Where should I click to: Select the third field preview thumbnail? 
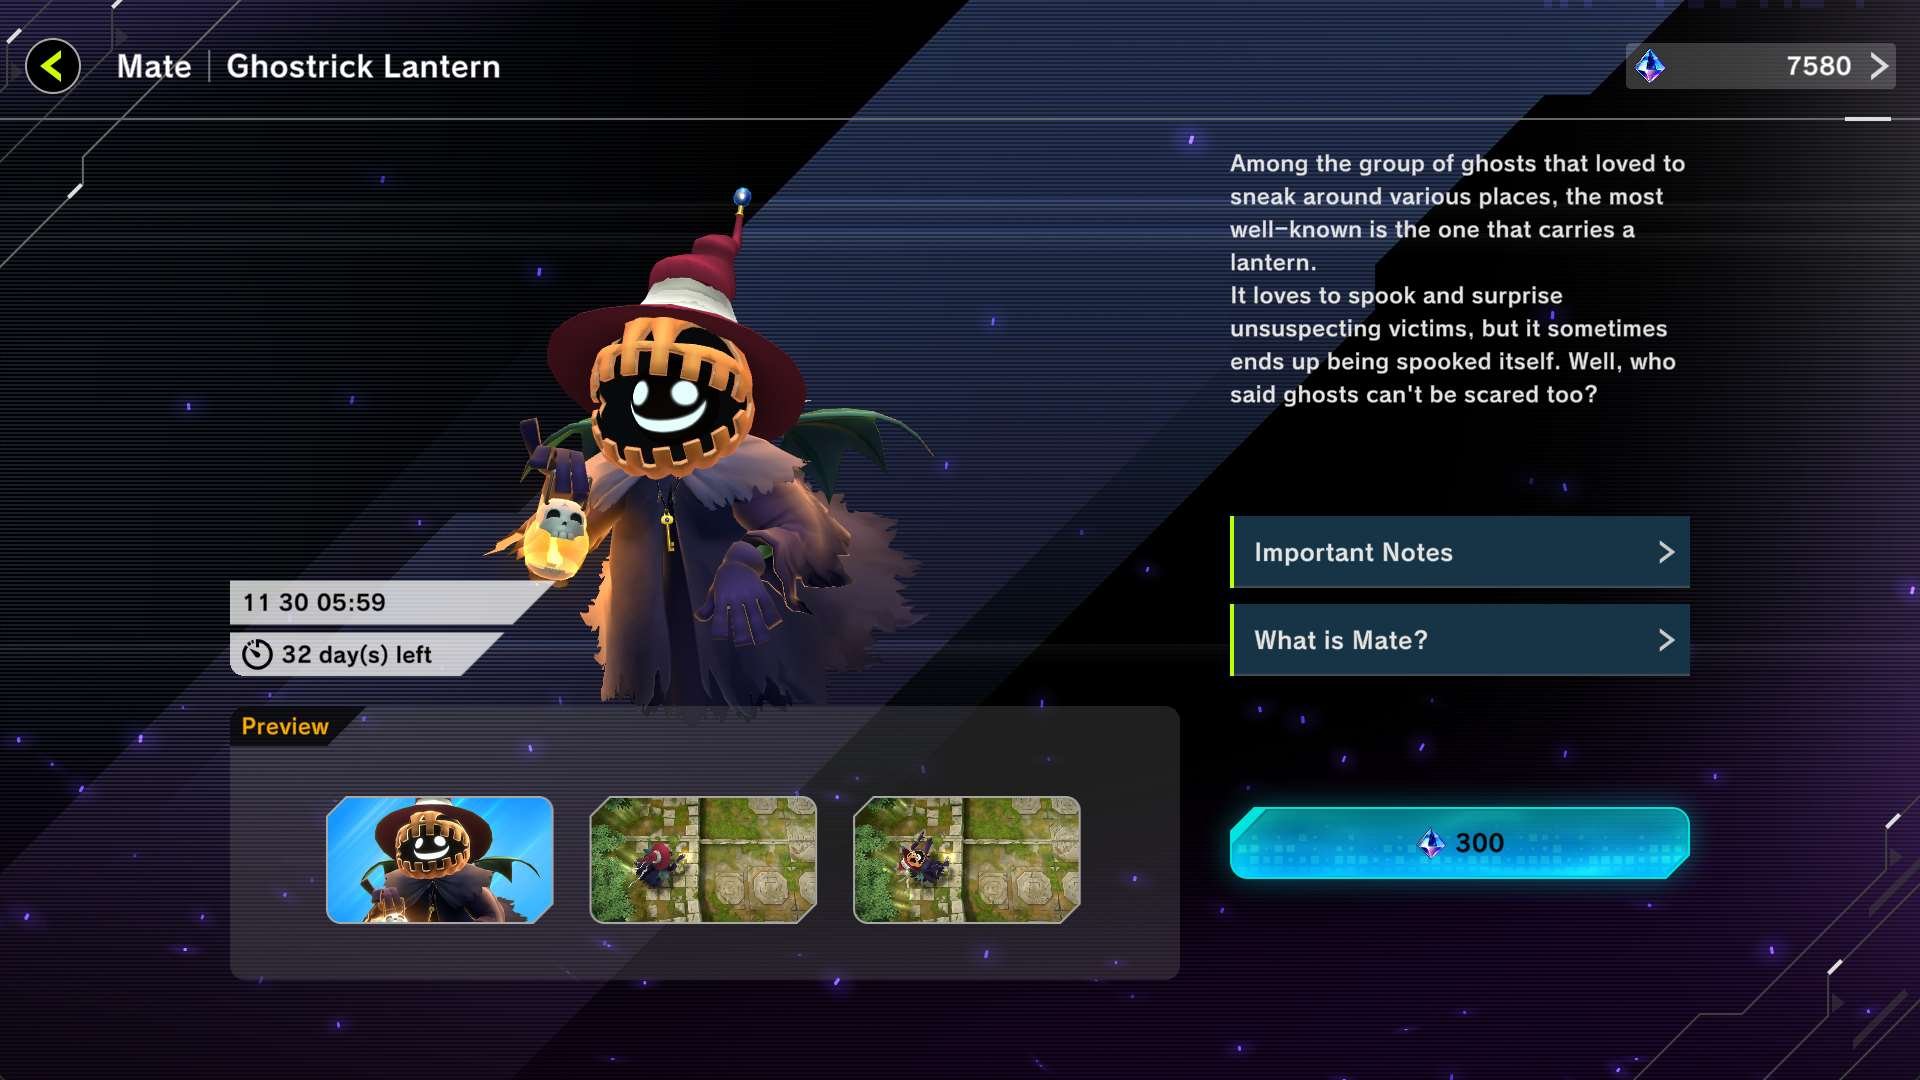pyautogui.click(x=966, y=860)
